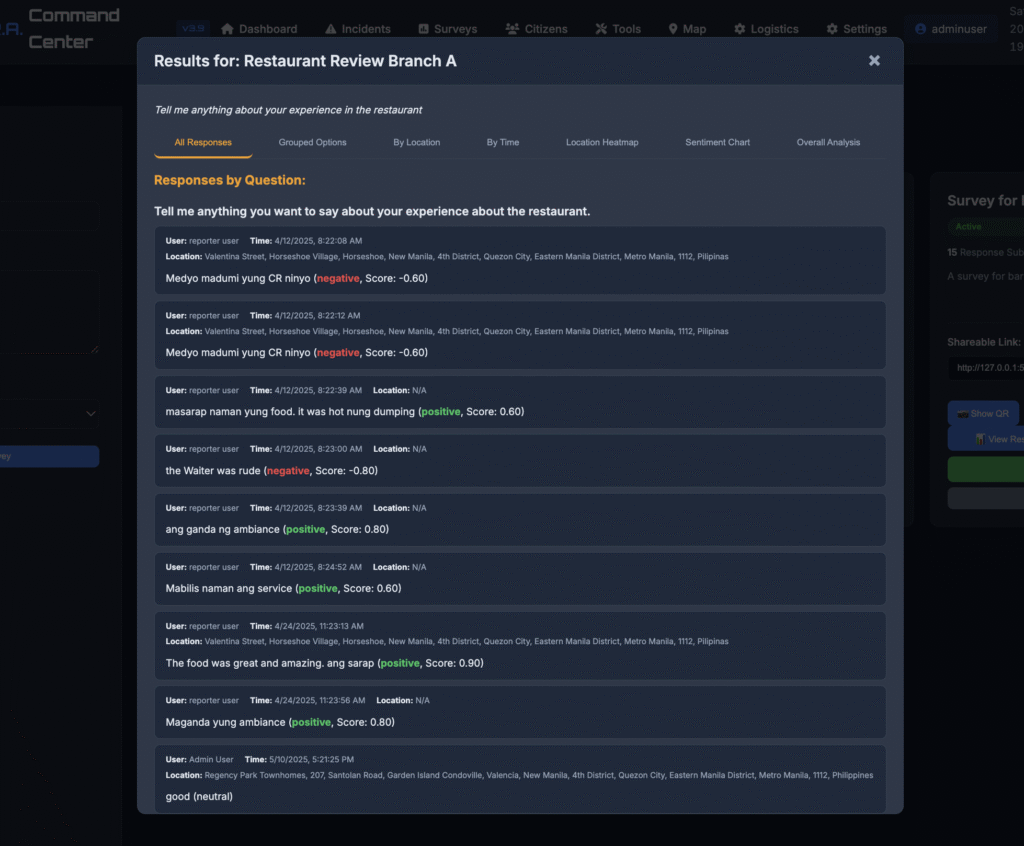Open the Sentiment Chart tab

tap(717, 142)
